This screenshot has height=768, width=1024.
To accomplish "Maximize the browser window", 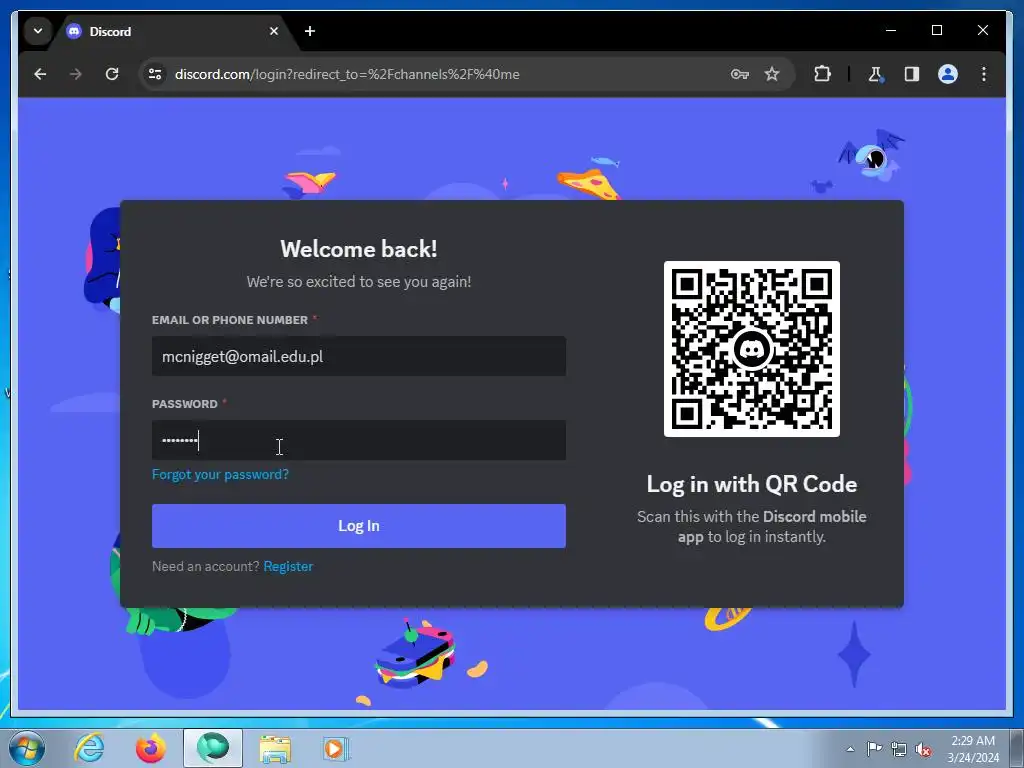I will pos(936,30).
